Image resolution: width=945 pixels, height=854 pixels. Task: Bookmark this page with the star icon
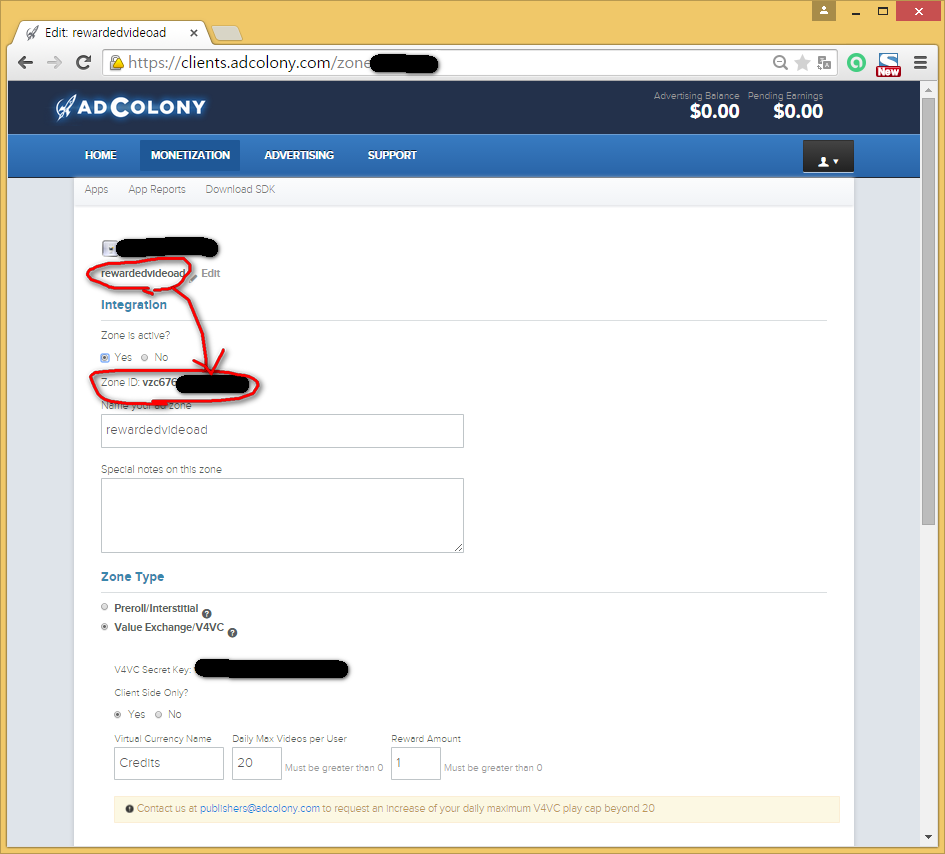(802, 63)
